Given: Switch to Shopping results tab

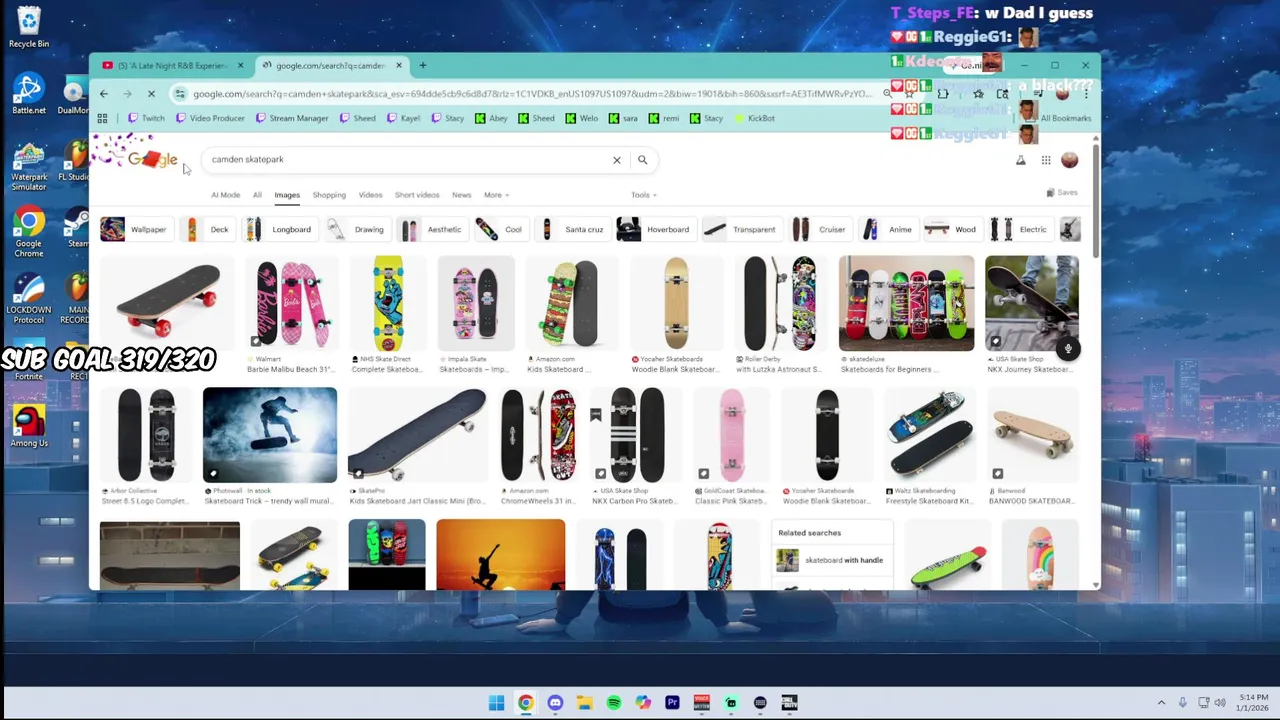Looking at the screenshot, I should coord(329,195).
